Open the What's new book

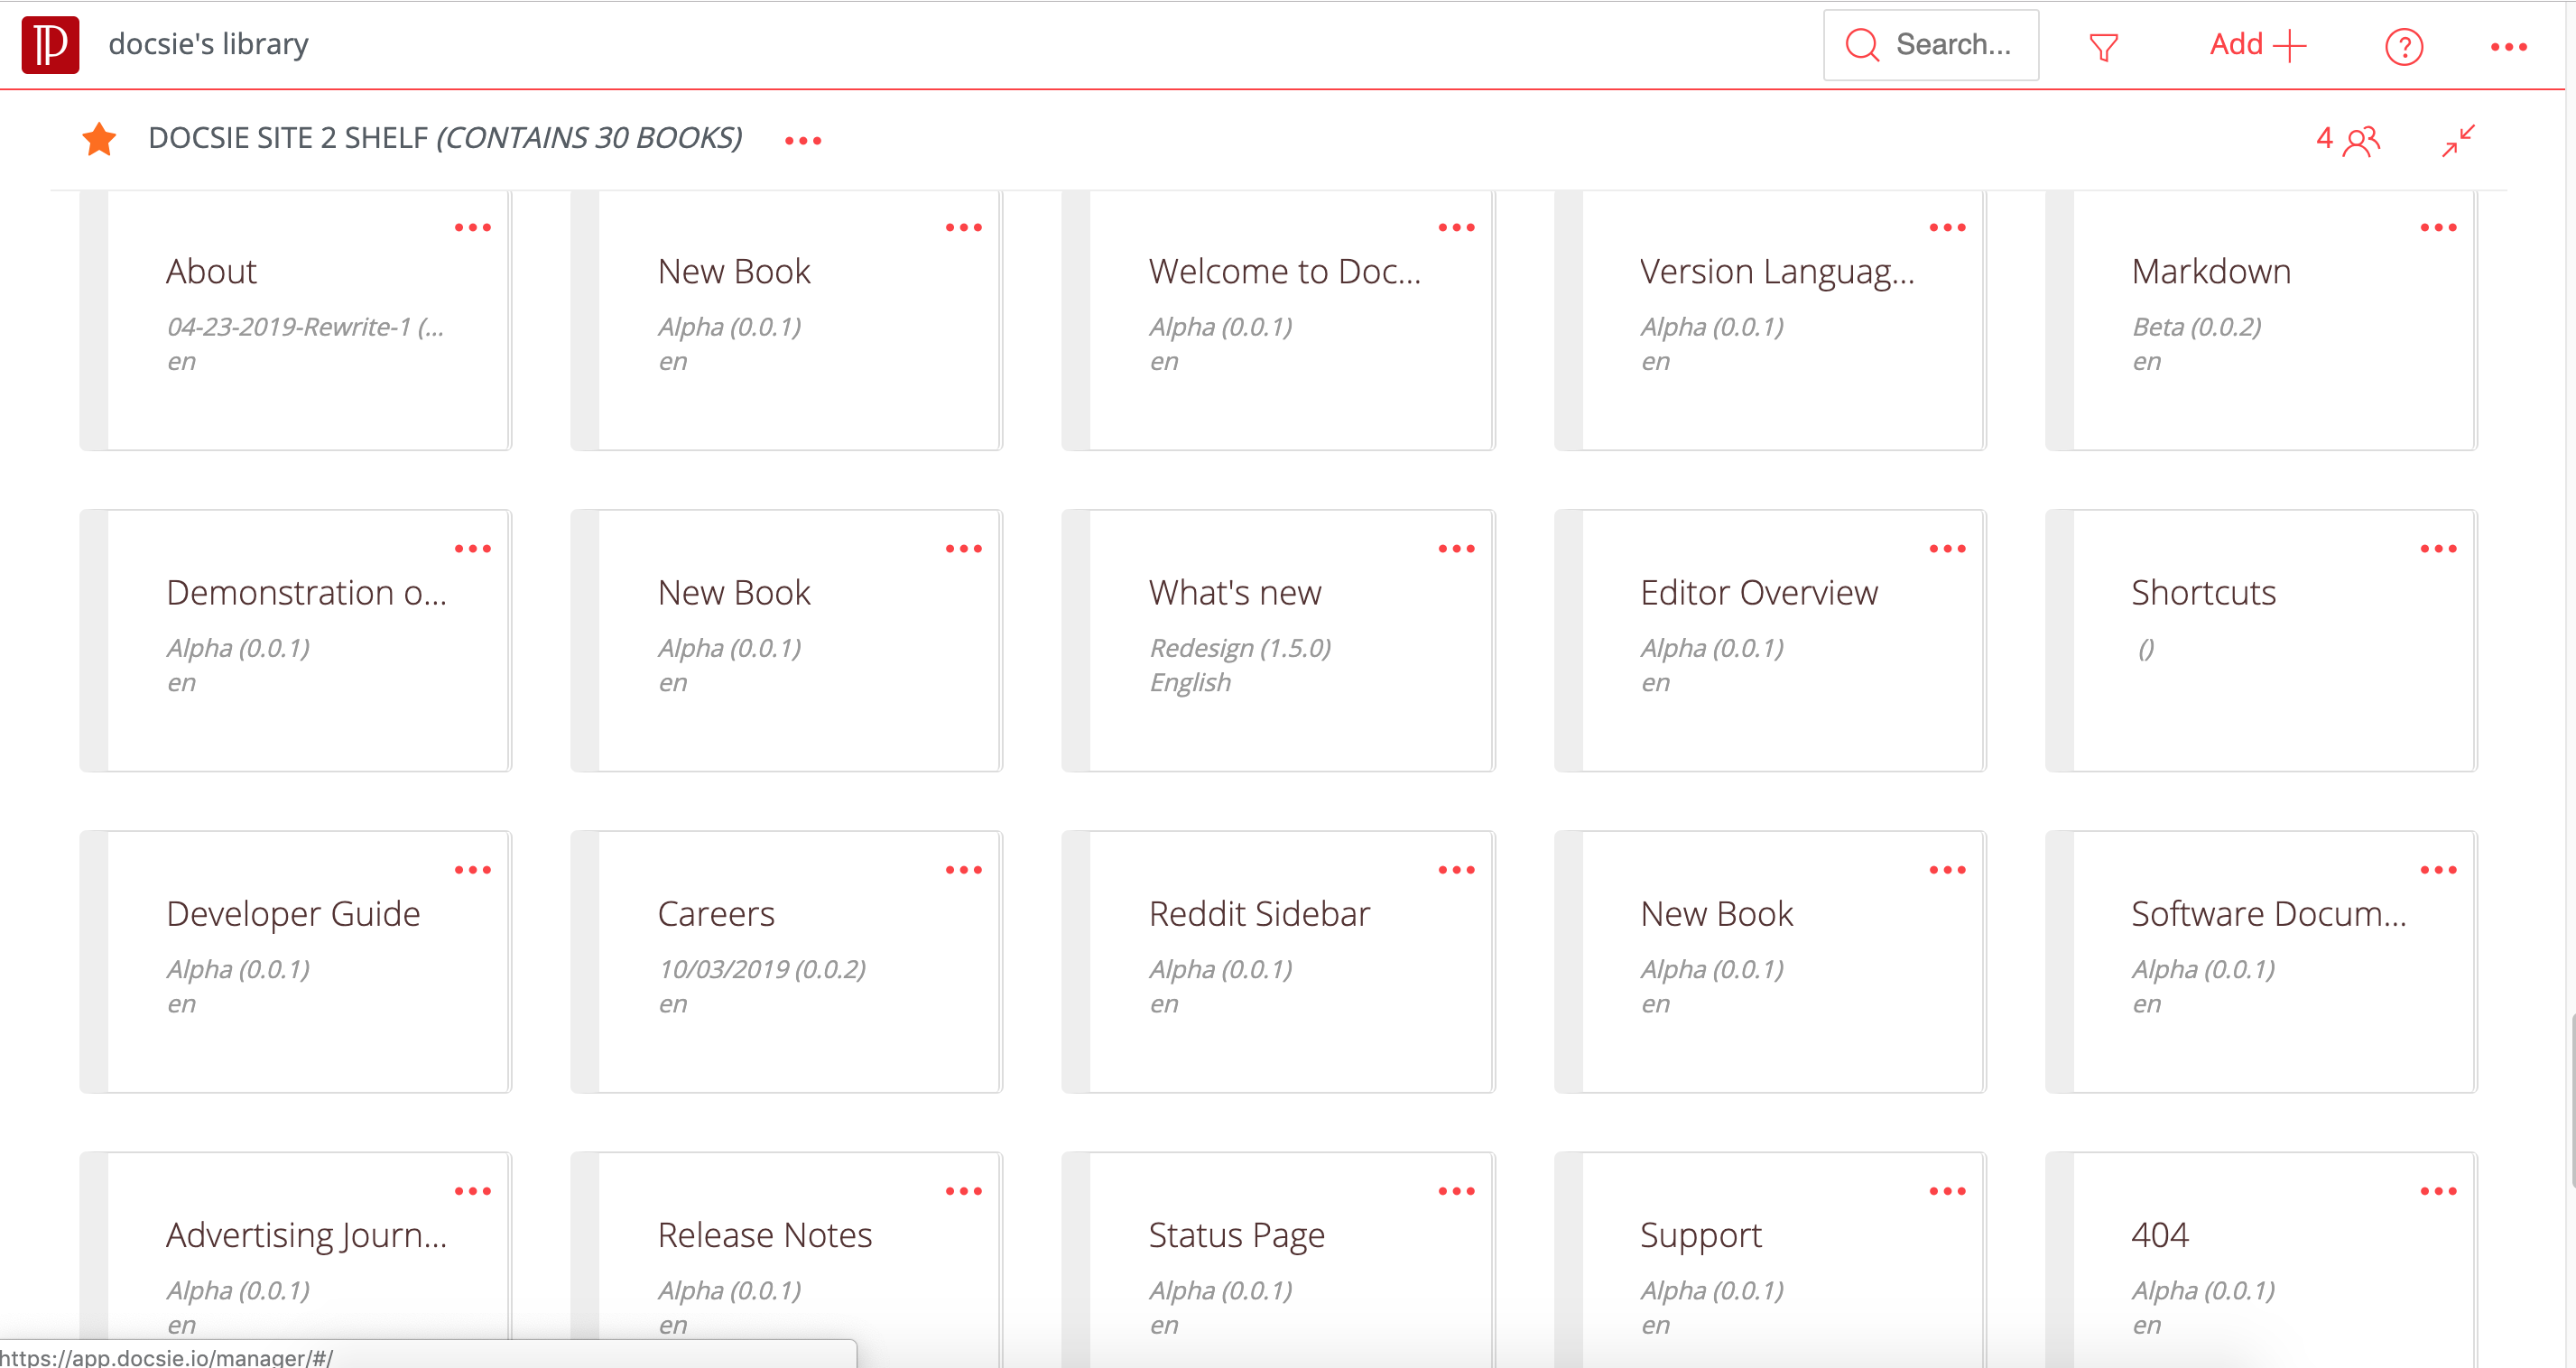1278,641
